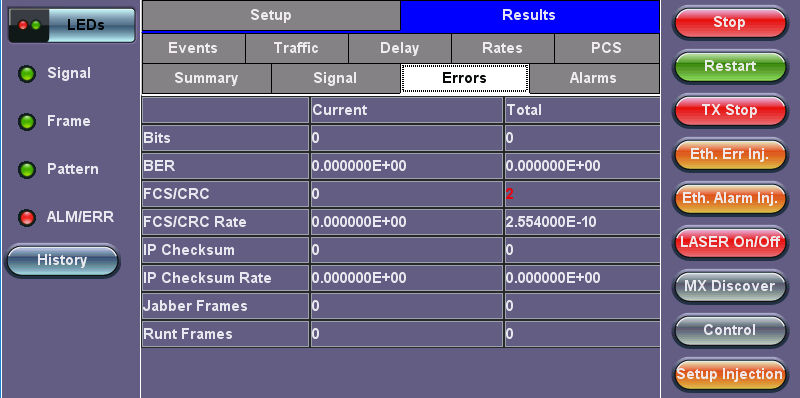Image resolution: width=800 pixels, height=398 pixels.
Task: Switch to the Setup tab
Action: coord(271,15)
